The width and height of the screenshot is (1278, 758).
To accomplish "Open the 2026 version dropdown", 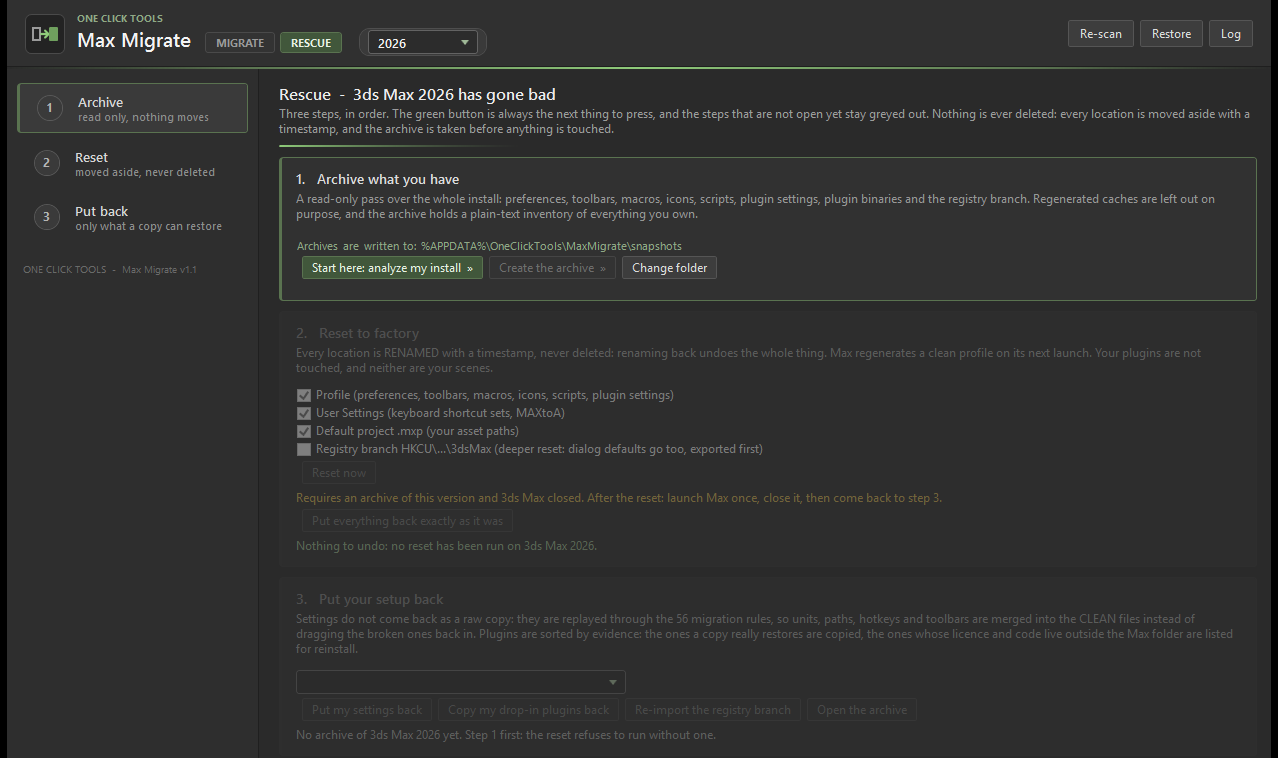I will 423,43.
